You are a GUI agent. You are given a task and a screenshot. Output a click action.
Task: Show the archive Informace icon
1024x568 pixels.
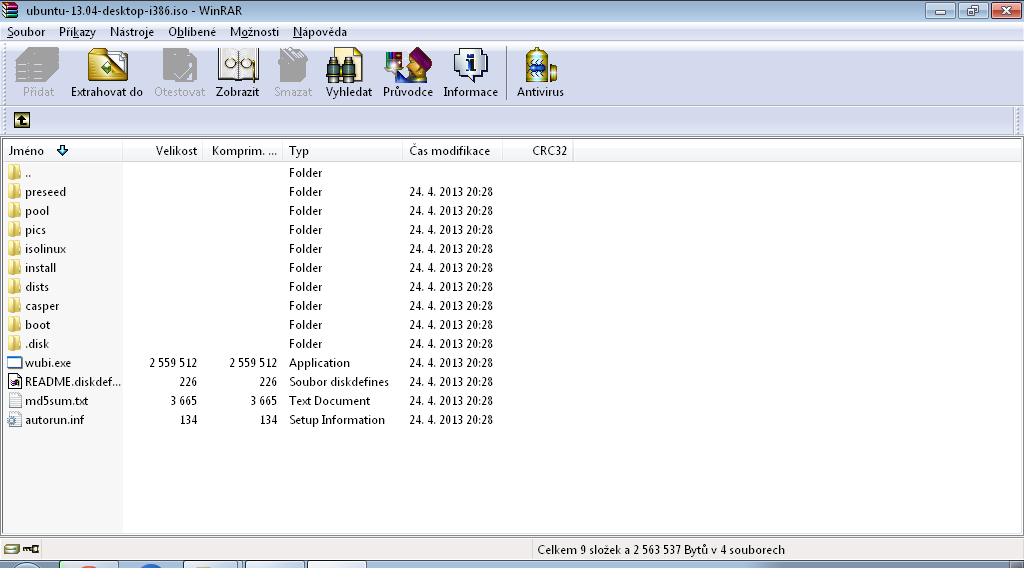470,65
